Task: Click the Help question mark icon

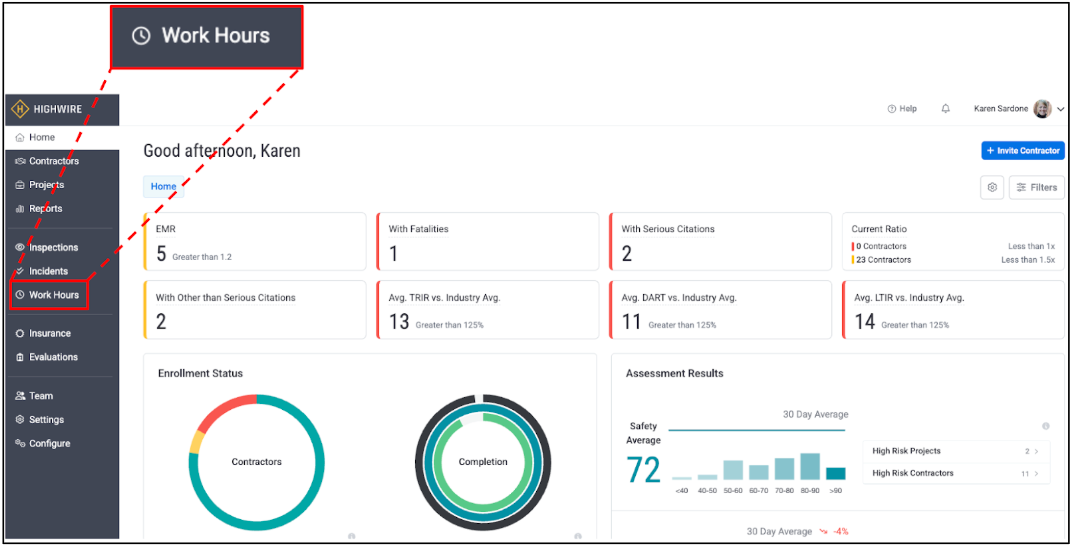Action: (x=892, y=109)
